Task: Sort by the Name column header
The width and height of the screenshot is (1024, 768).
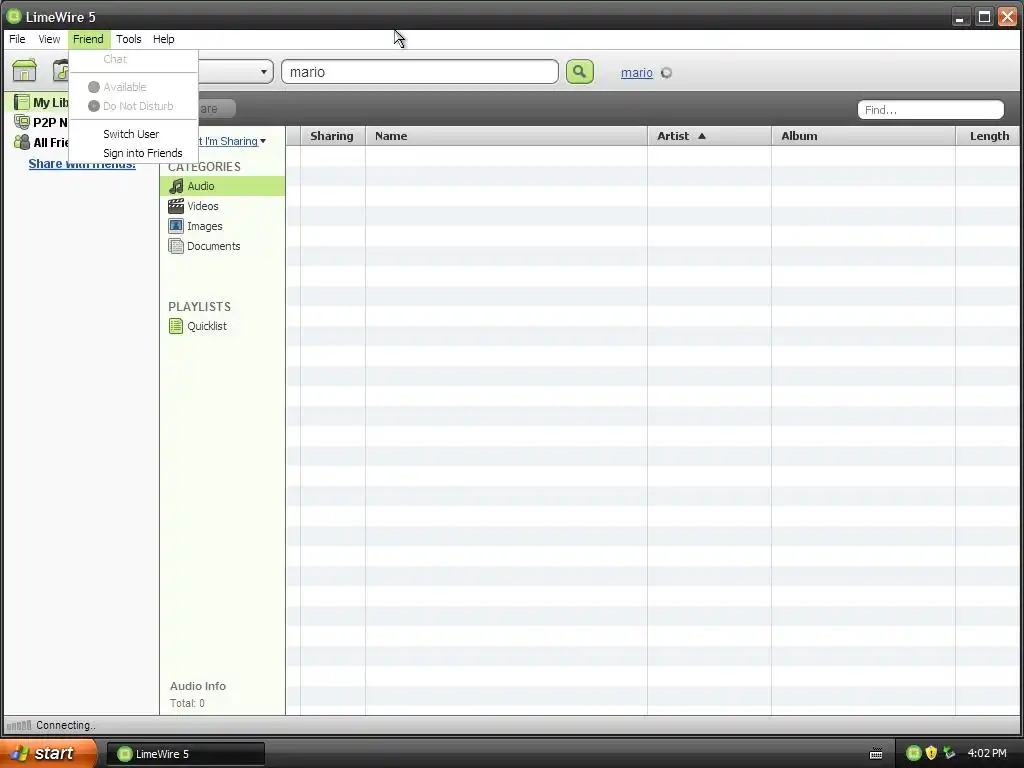Action: (506, 136)
